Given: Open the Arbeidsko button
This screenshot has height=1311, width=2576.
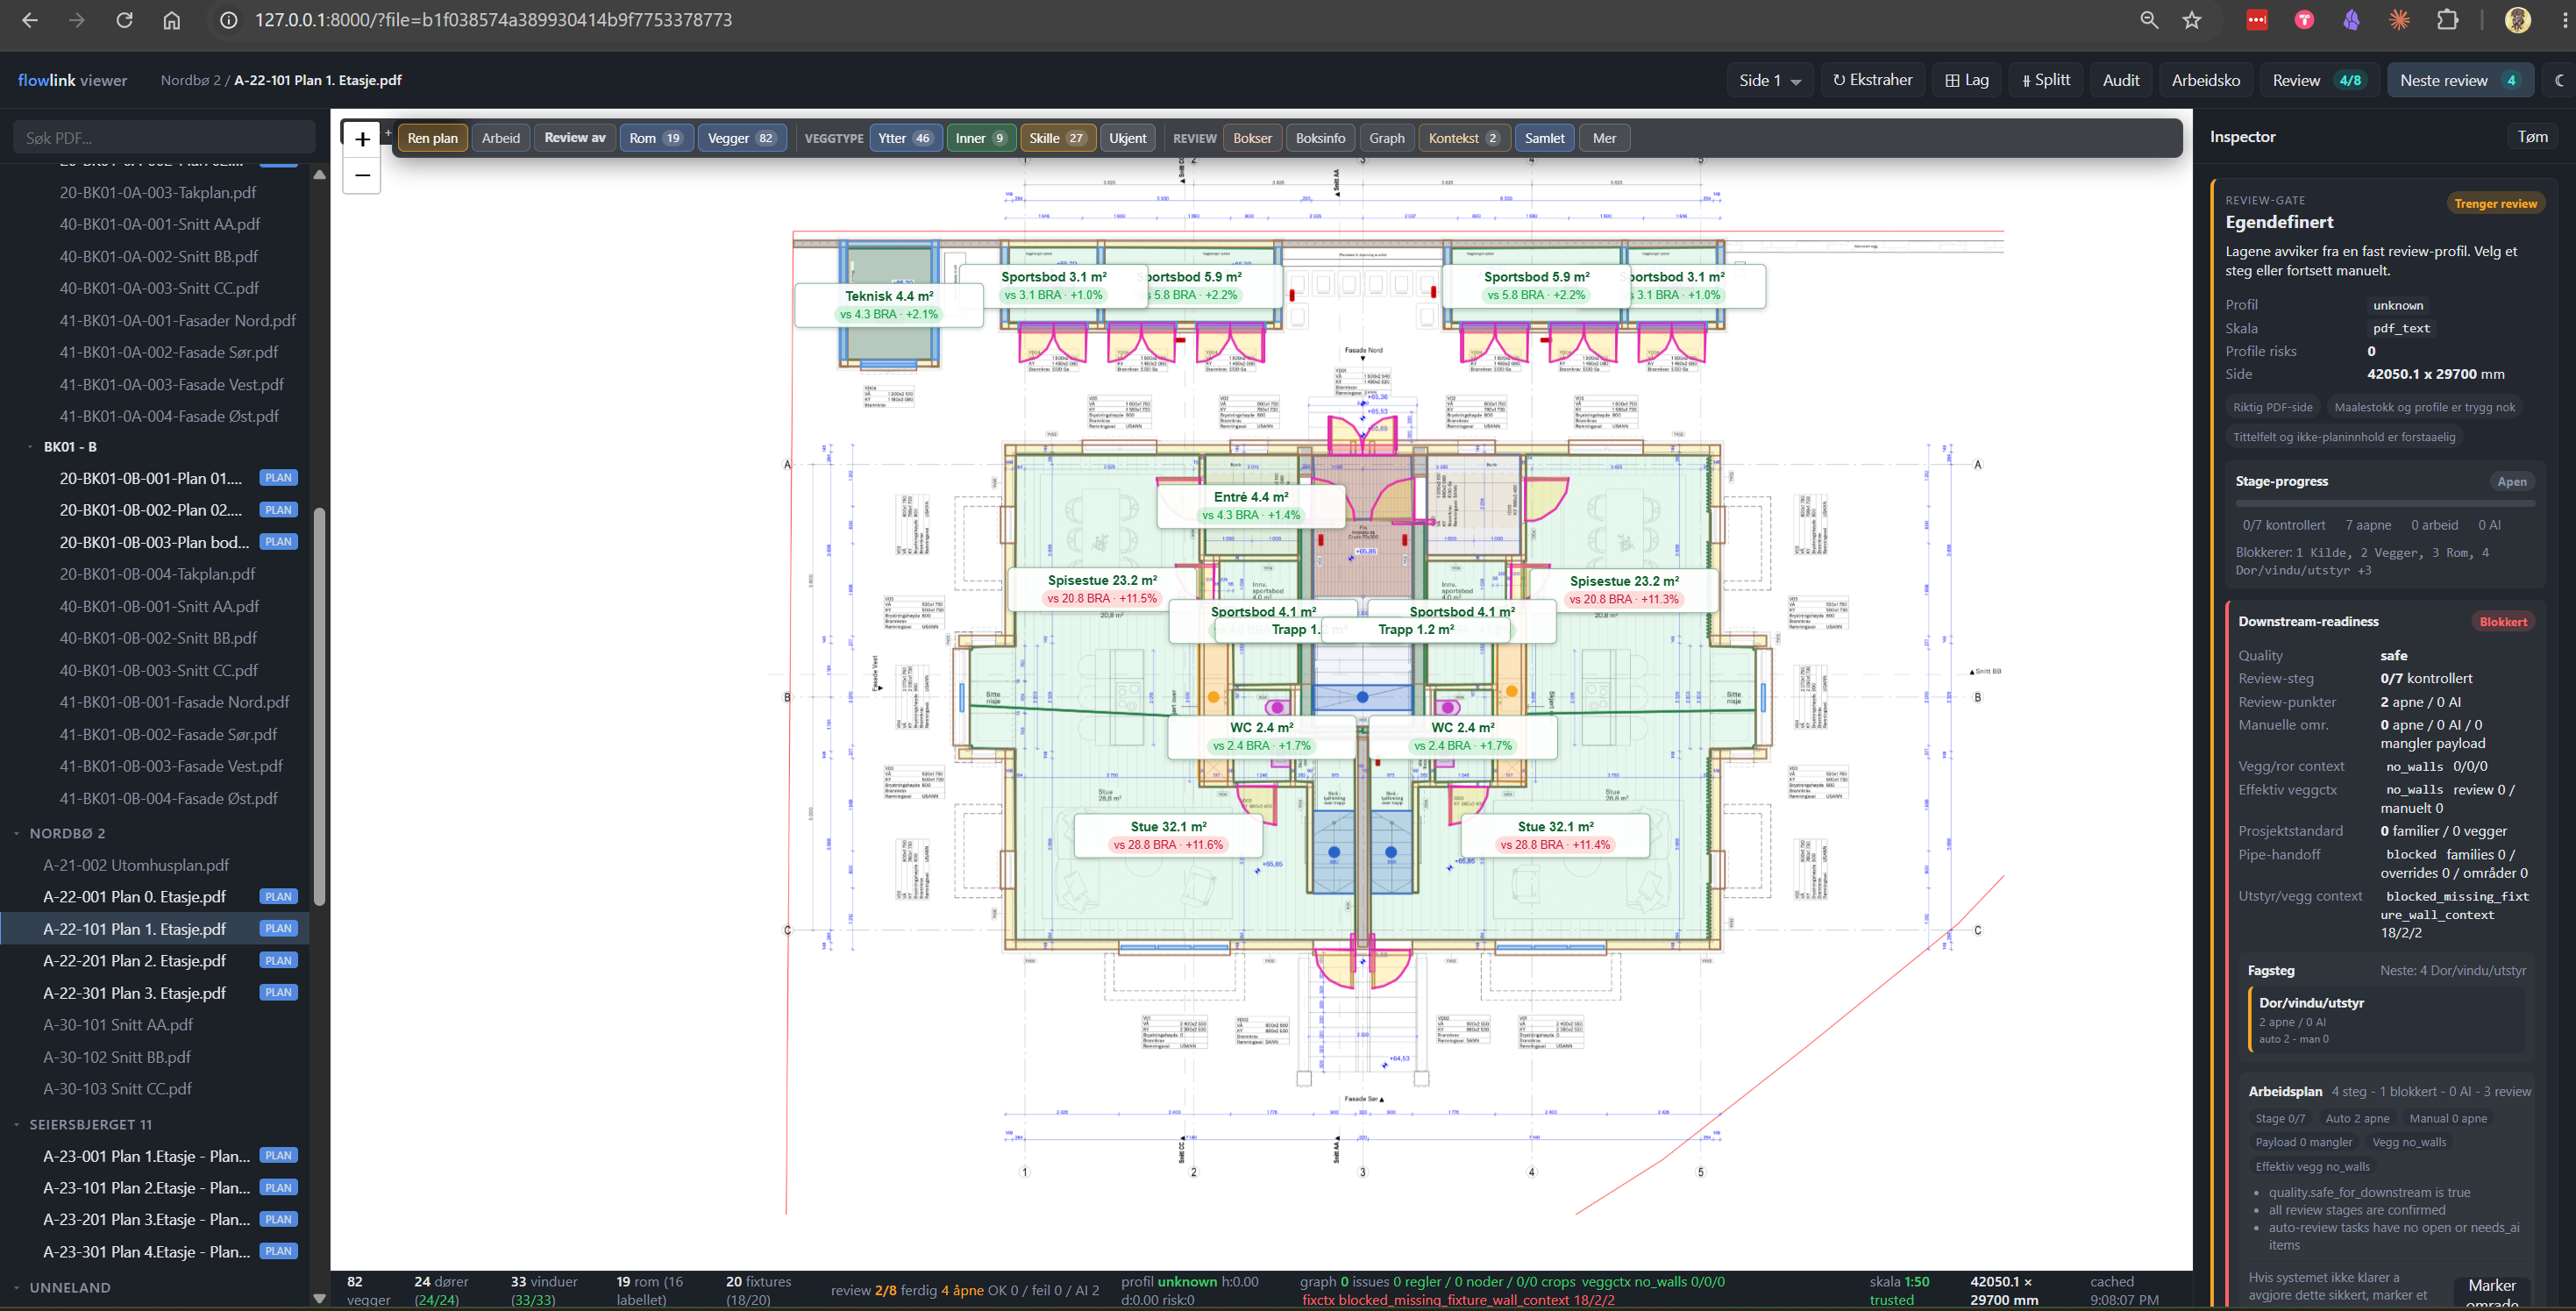Looking at the screenshot, I should (2205, 80).
